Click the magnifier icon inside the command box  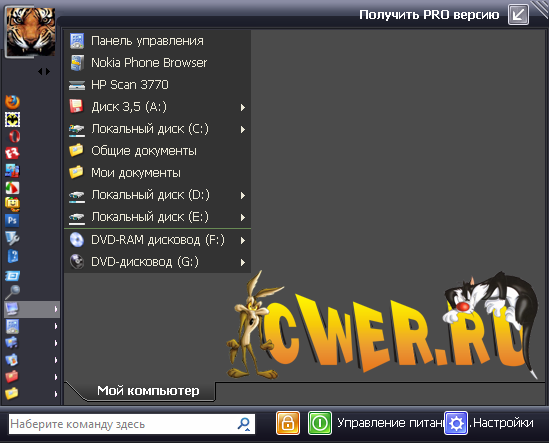tap(244, 424)
